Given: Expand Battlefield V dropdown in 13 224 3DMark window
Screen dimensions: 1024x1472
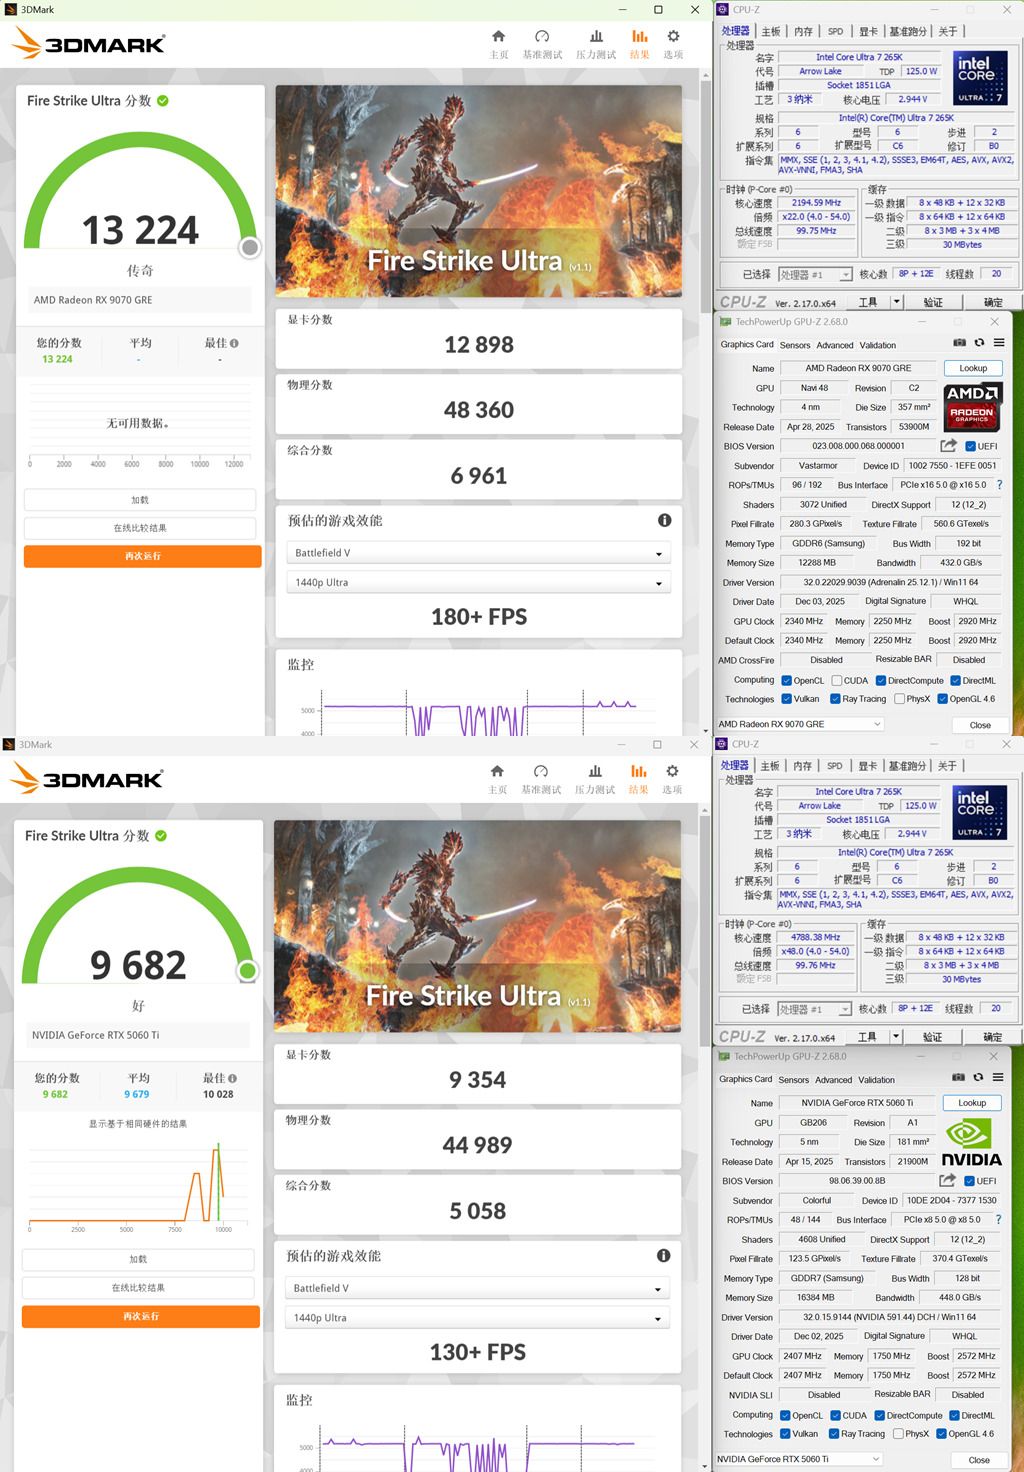Looking at the screenshot, I should [479, 553].
